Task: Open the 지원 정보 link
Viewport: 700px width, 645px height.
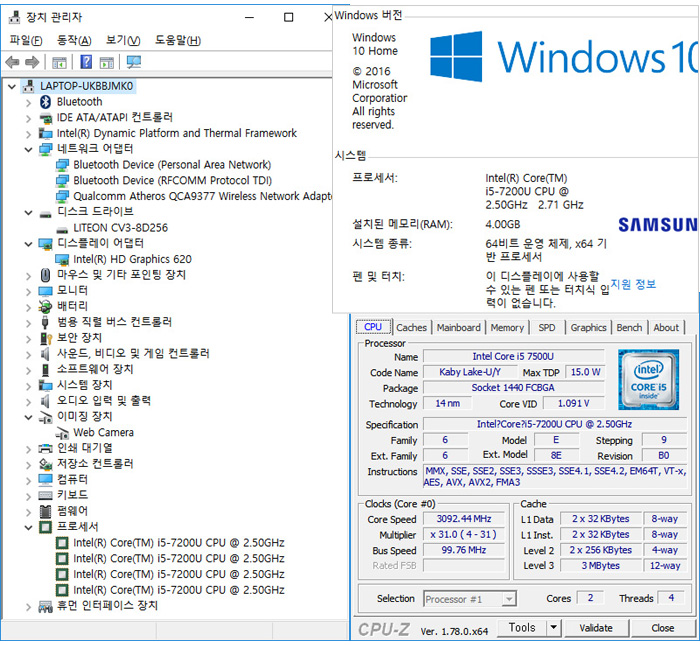Action: pyautogui.click(x=633, y=284)
